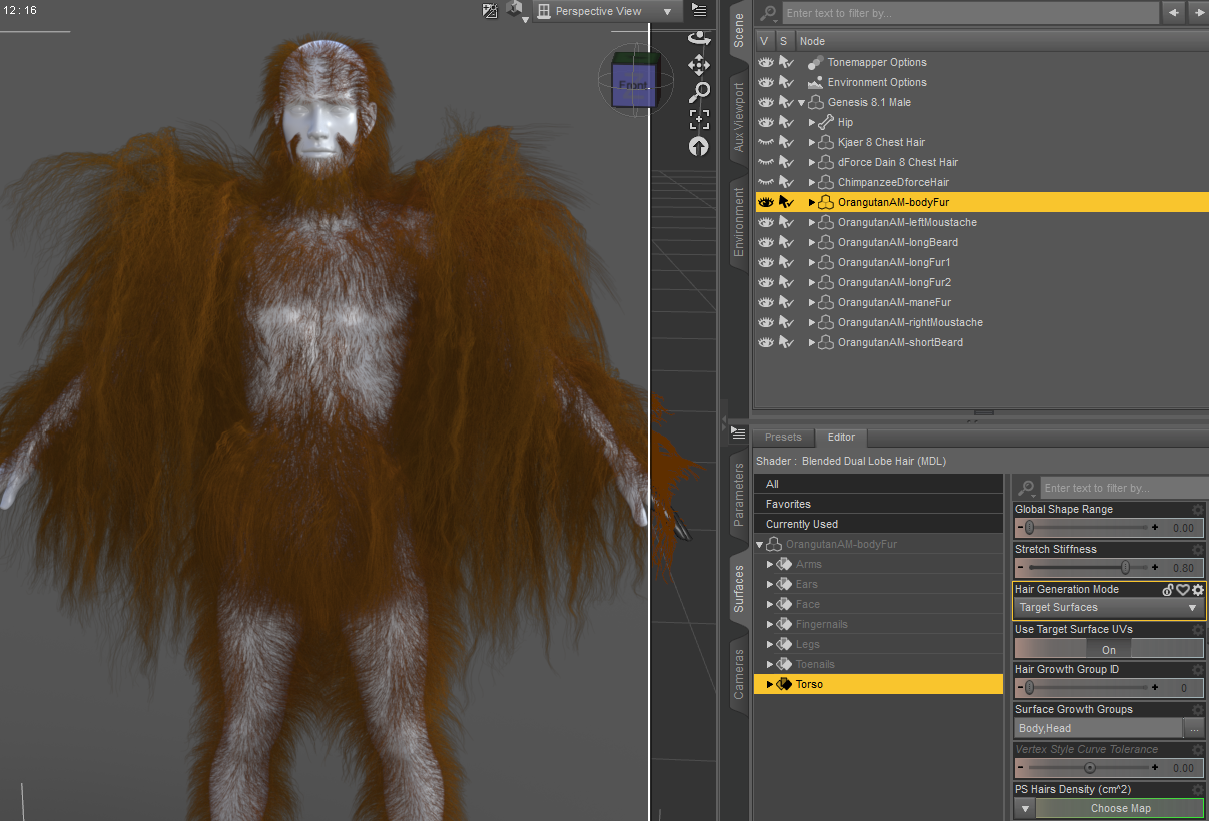Switch to the Cameras tab
The image size is (1209, 821).
pos(739,675)
